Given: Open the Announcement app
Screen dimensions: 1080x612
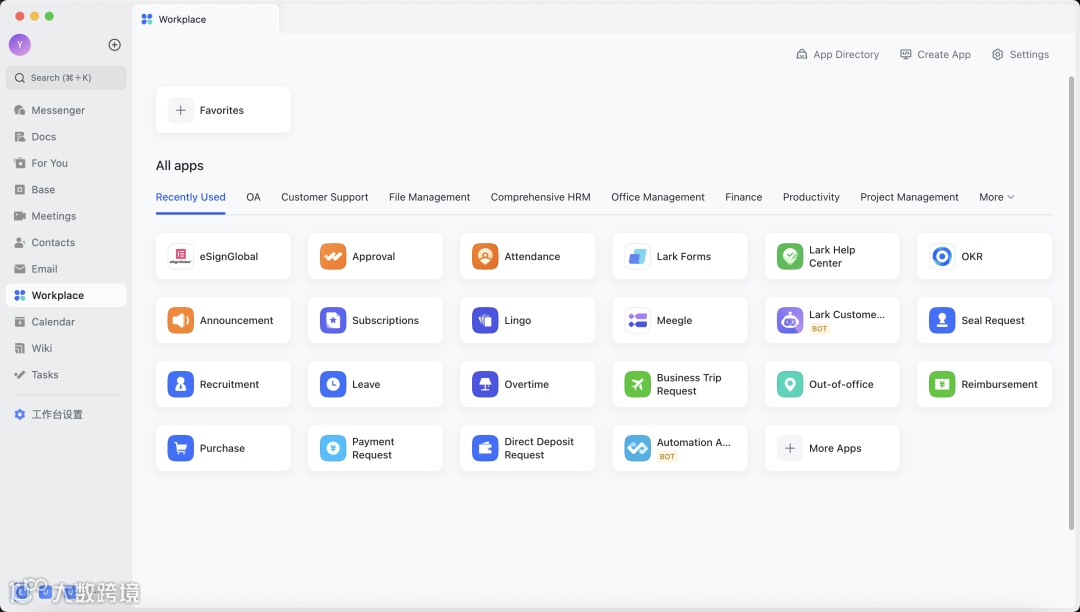Looking at the screenshot, I should tap(222, 320).
